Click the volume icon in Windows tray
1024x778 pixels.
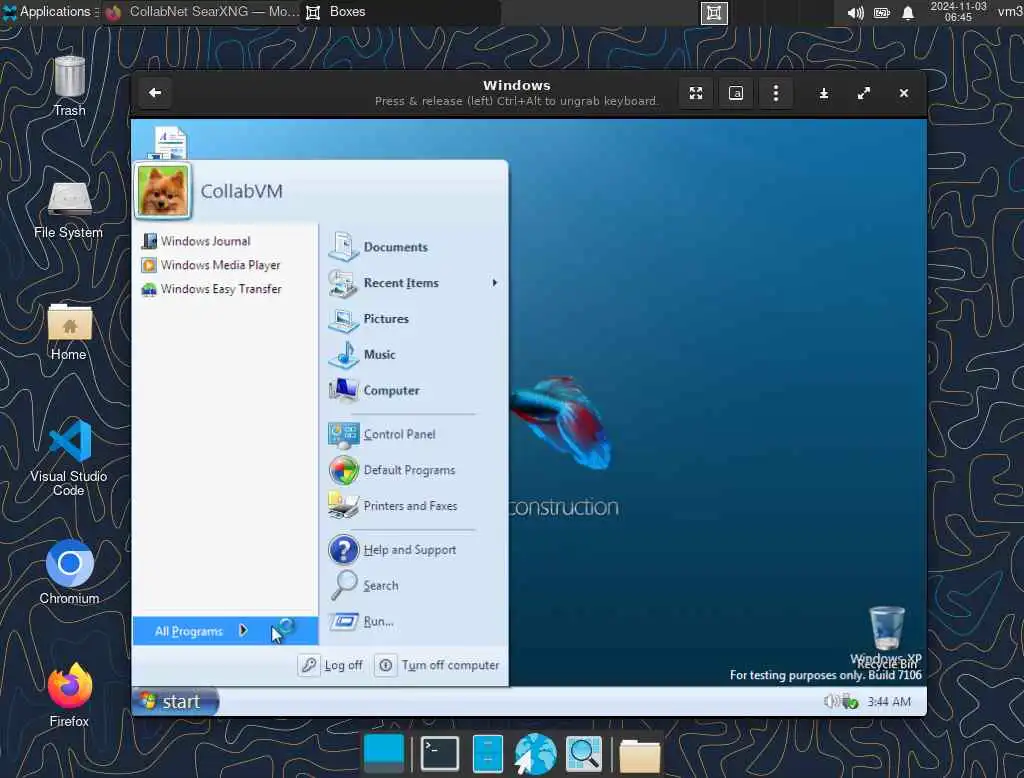pos(830,702)
